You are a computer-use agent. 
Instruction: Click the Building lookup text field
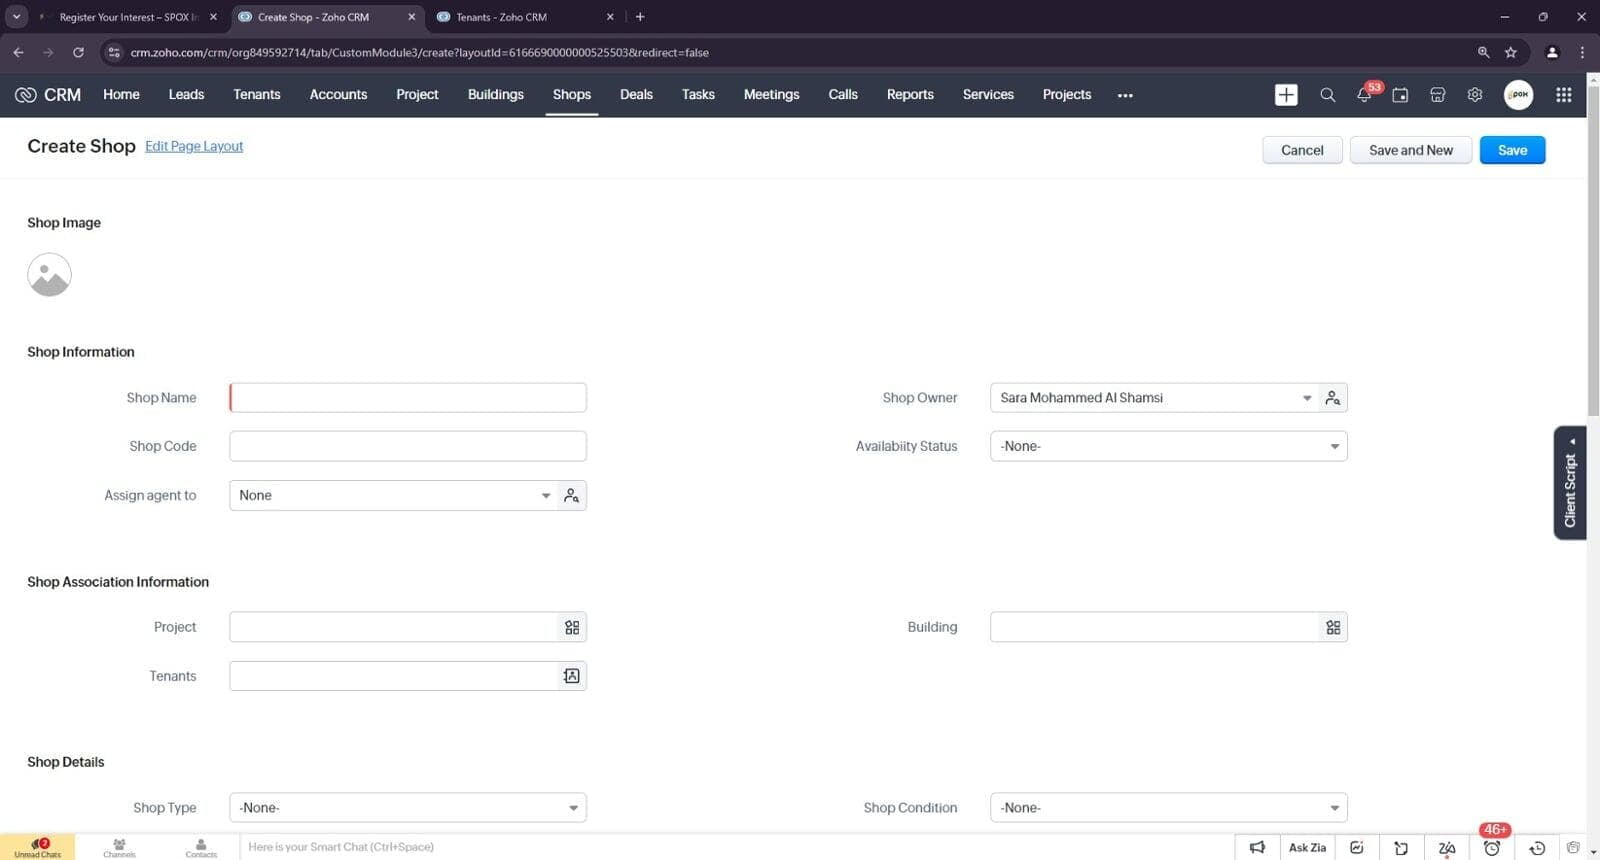click(1154, 627)
